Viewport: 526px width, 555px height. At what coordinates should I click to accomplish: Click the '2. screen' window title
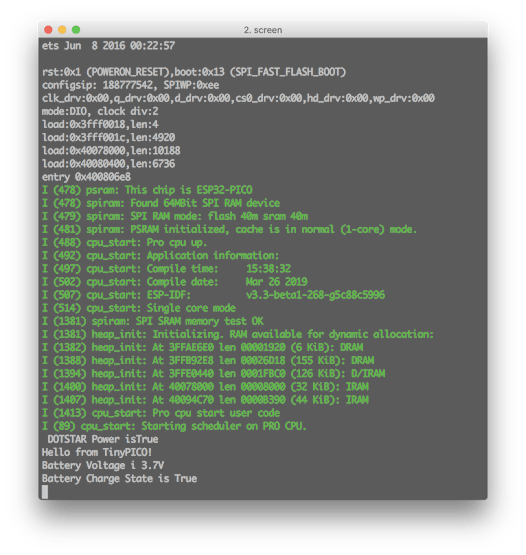pos(263,30)
